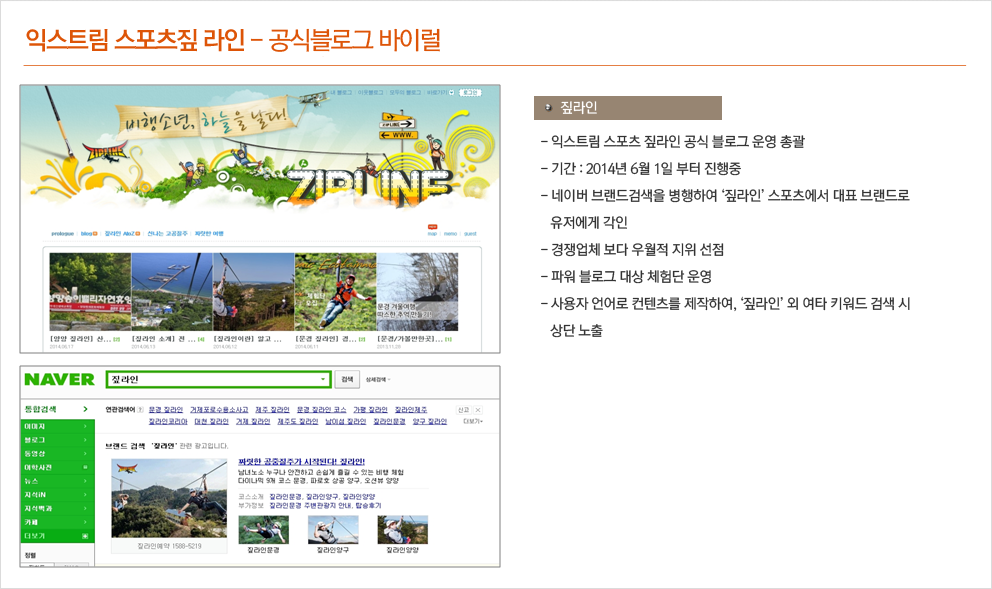Viewport: 992px width, 589px height.
Task: Click related search 양구 짚라인
Action: click(x=430, y=421)
